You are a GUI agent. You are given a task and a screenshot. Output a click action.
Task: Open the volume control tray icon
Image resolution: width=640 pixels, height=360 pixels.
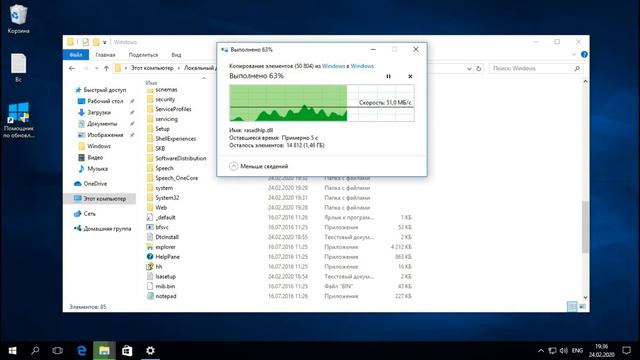click(x=564, y=351)
